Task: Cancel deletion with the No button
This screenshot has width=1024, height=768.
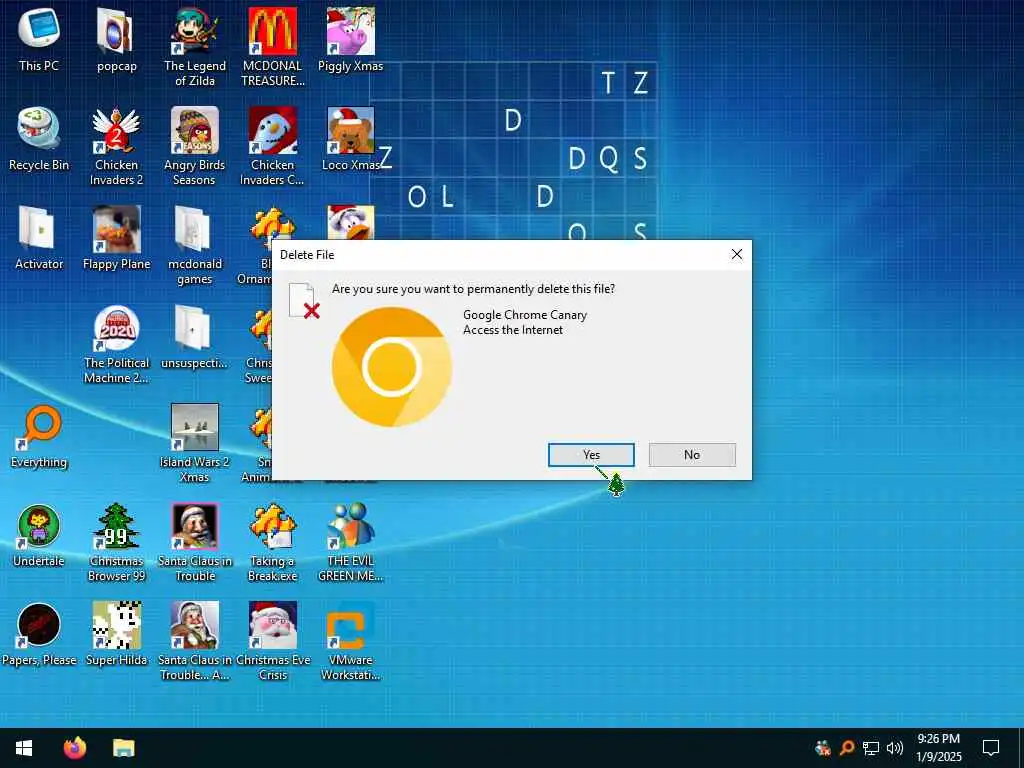Action: click(692, 455)
